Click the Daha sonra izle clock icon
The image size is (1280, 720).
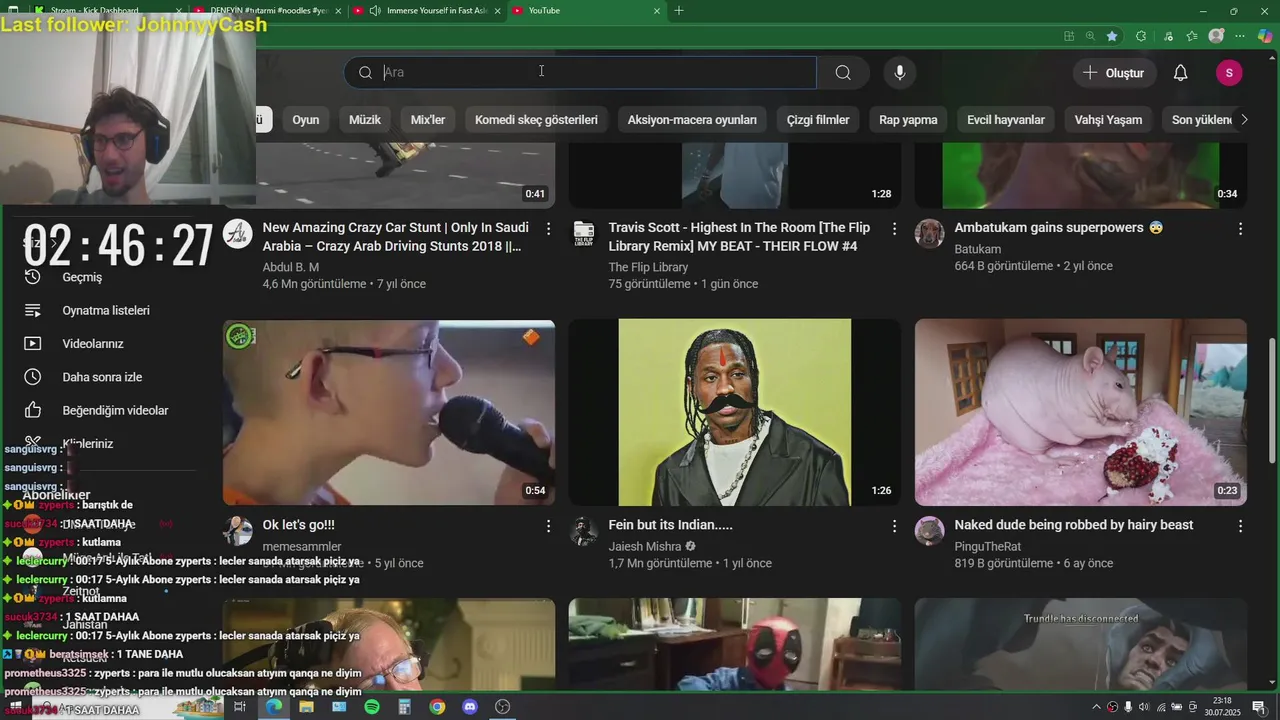(x=33, y=377)
